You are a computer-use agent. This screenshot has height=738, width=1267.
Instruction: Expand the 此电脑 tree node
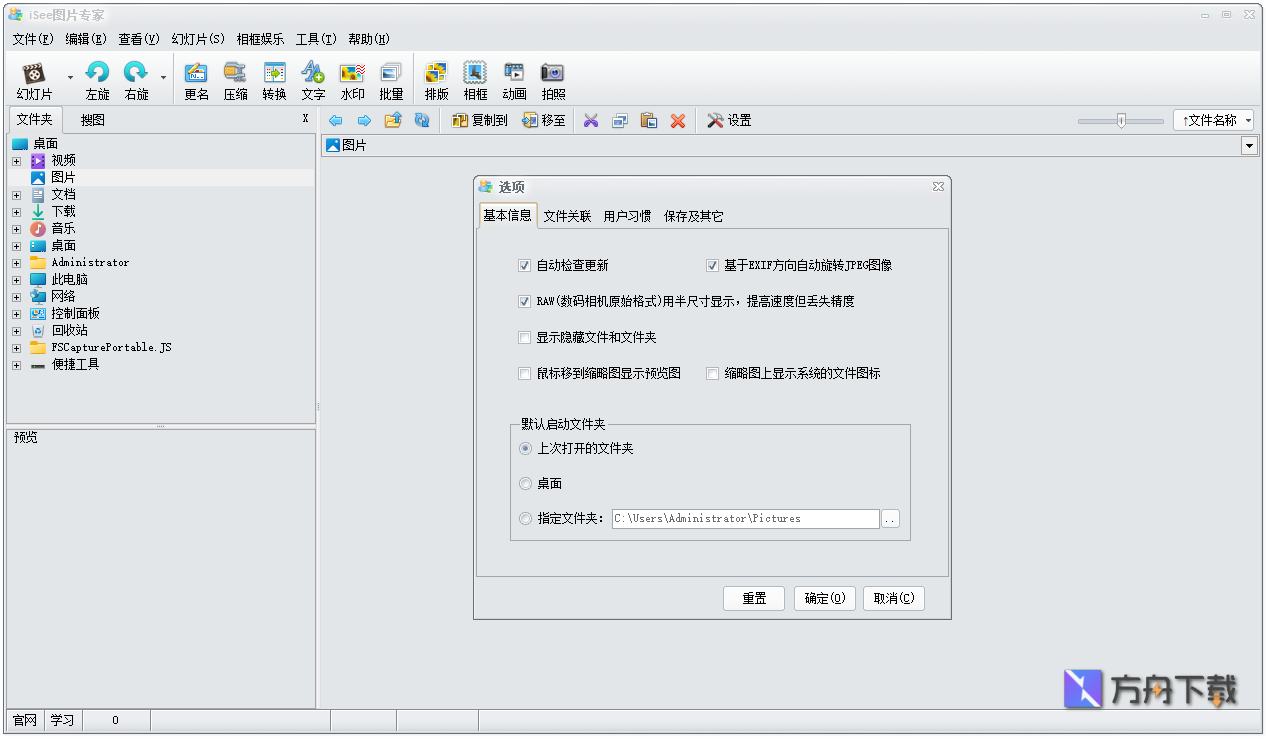click(16, 280)
